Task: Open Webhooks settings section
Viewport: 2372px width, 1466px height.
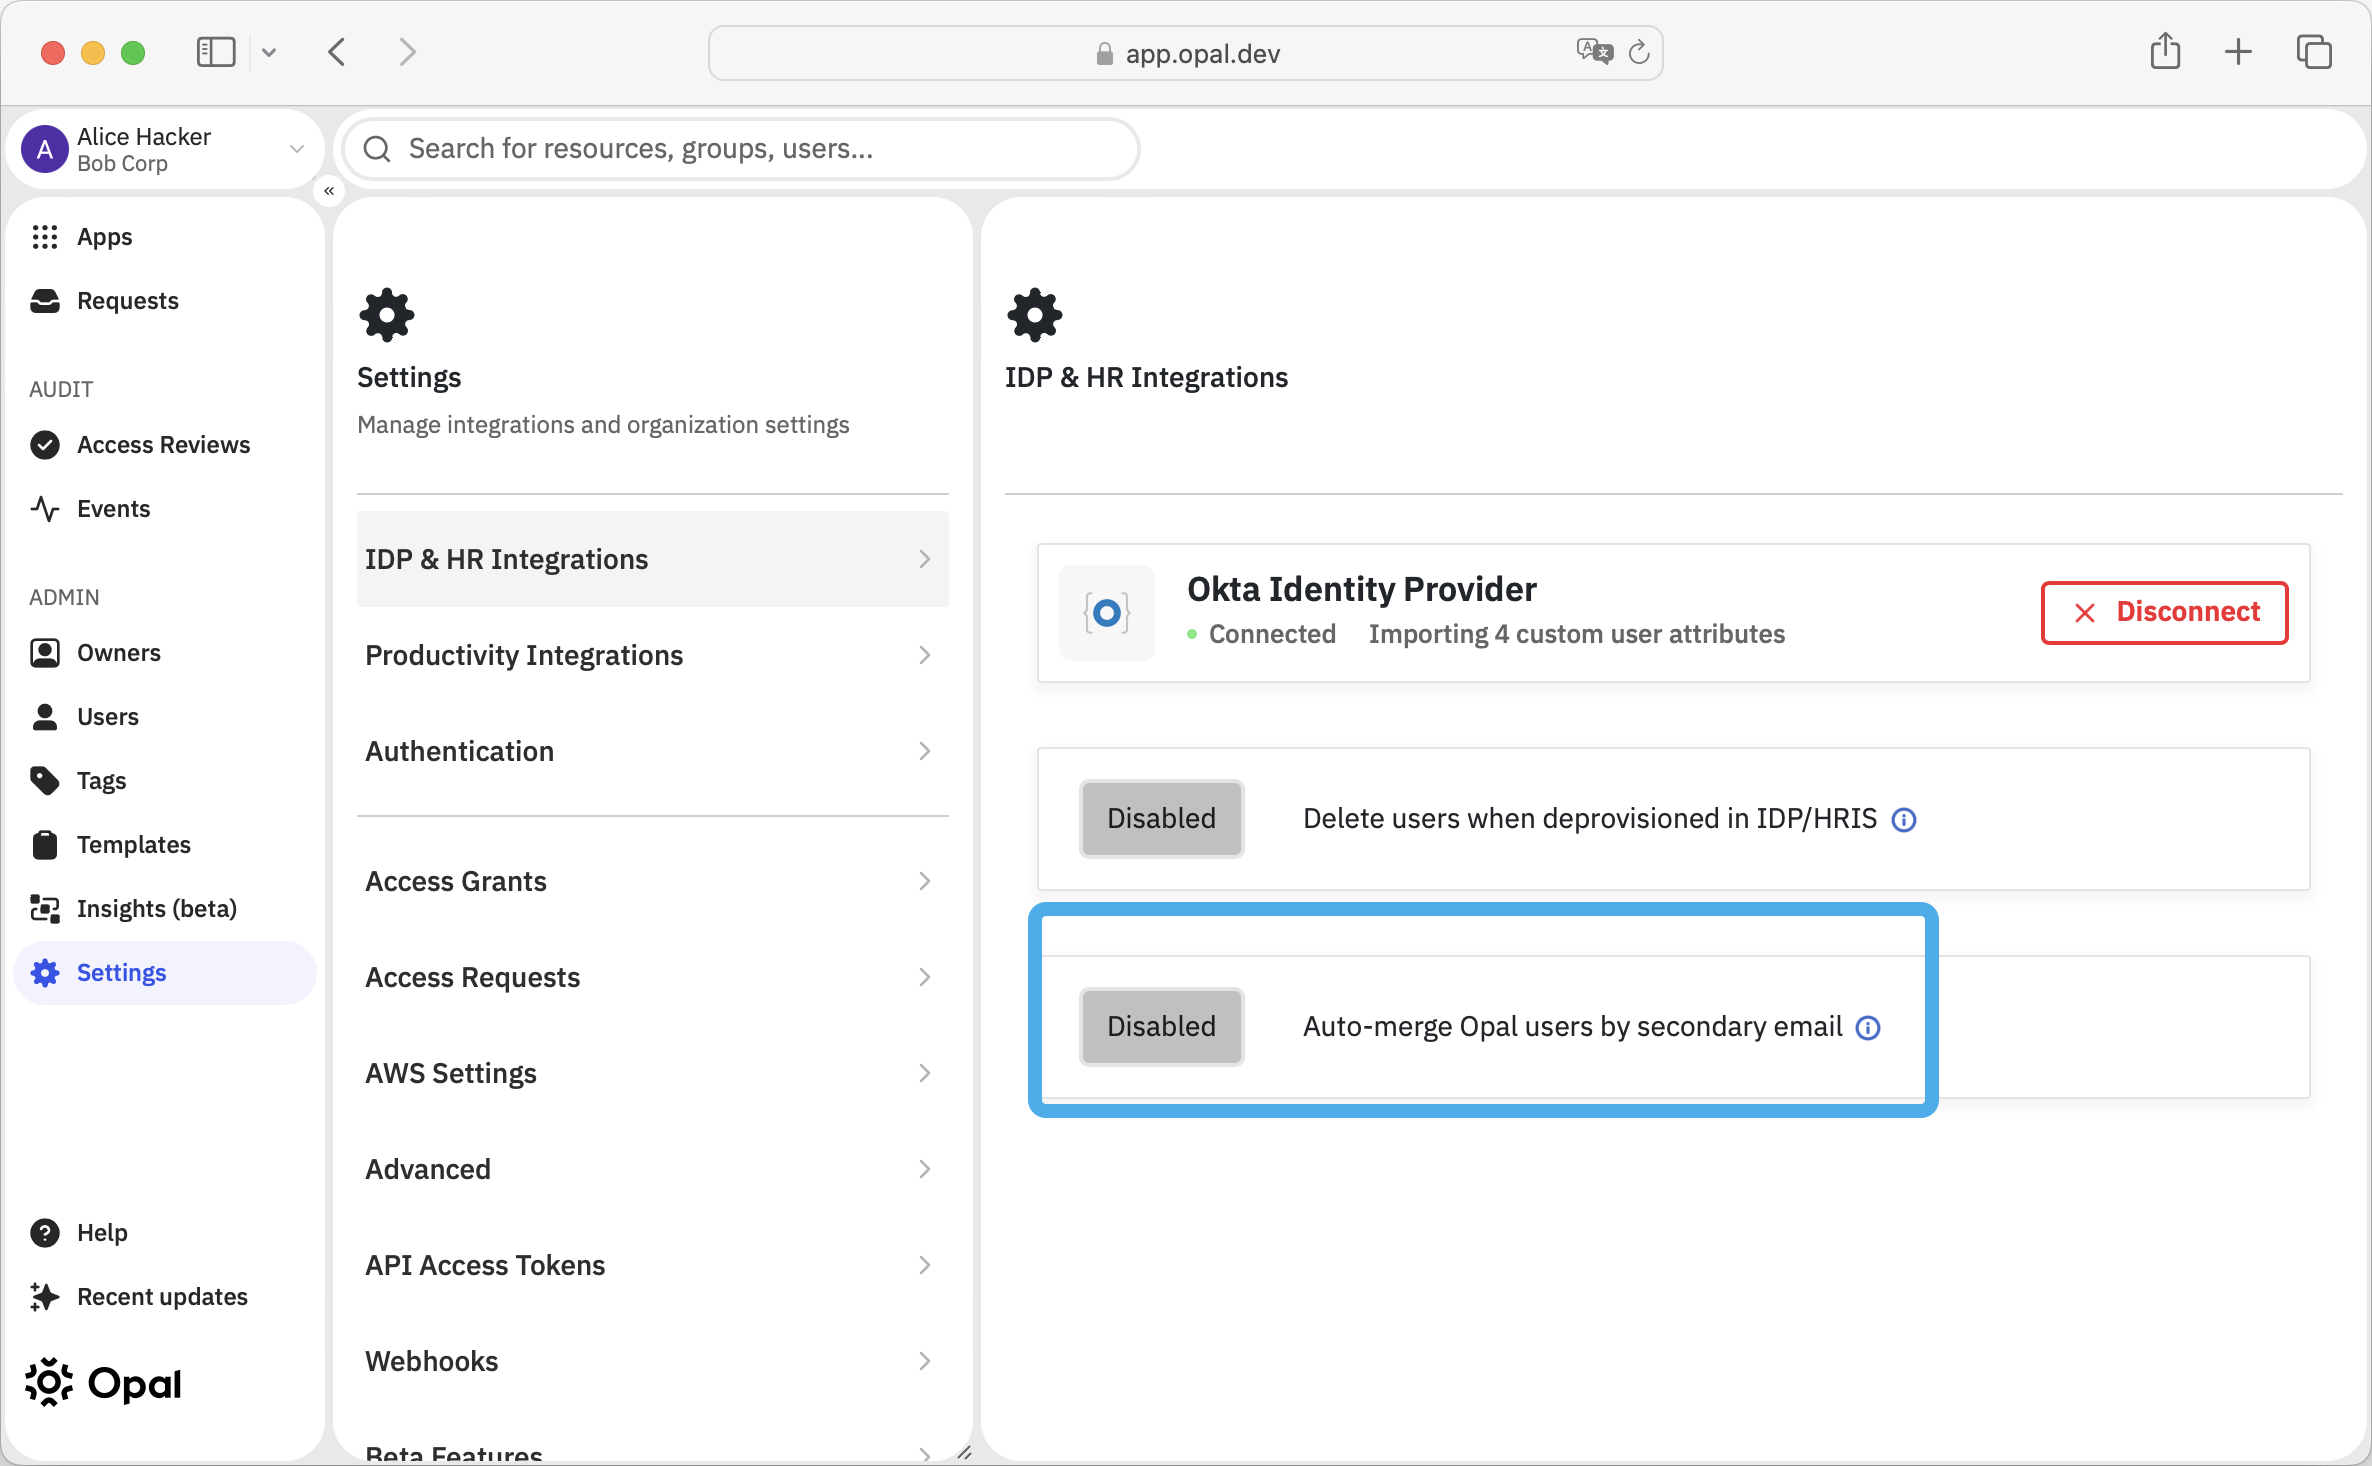Action: pyautogui.click(x=652, y=1361)
